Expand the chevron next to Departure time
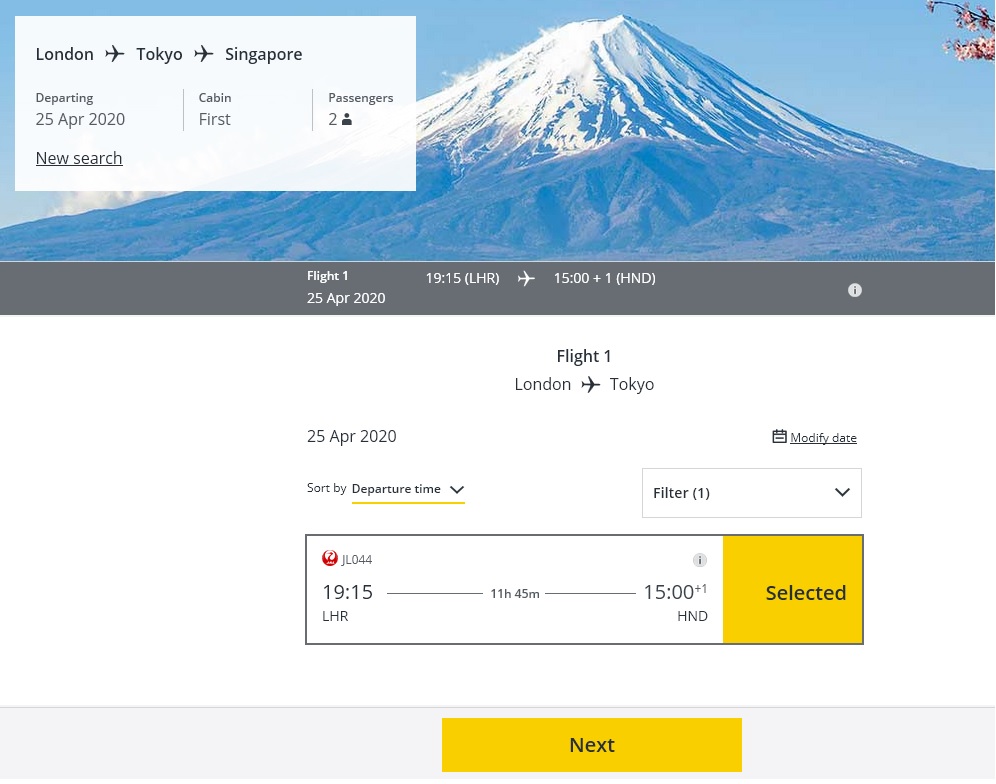The image size is (996, 784). pos(457,490)
